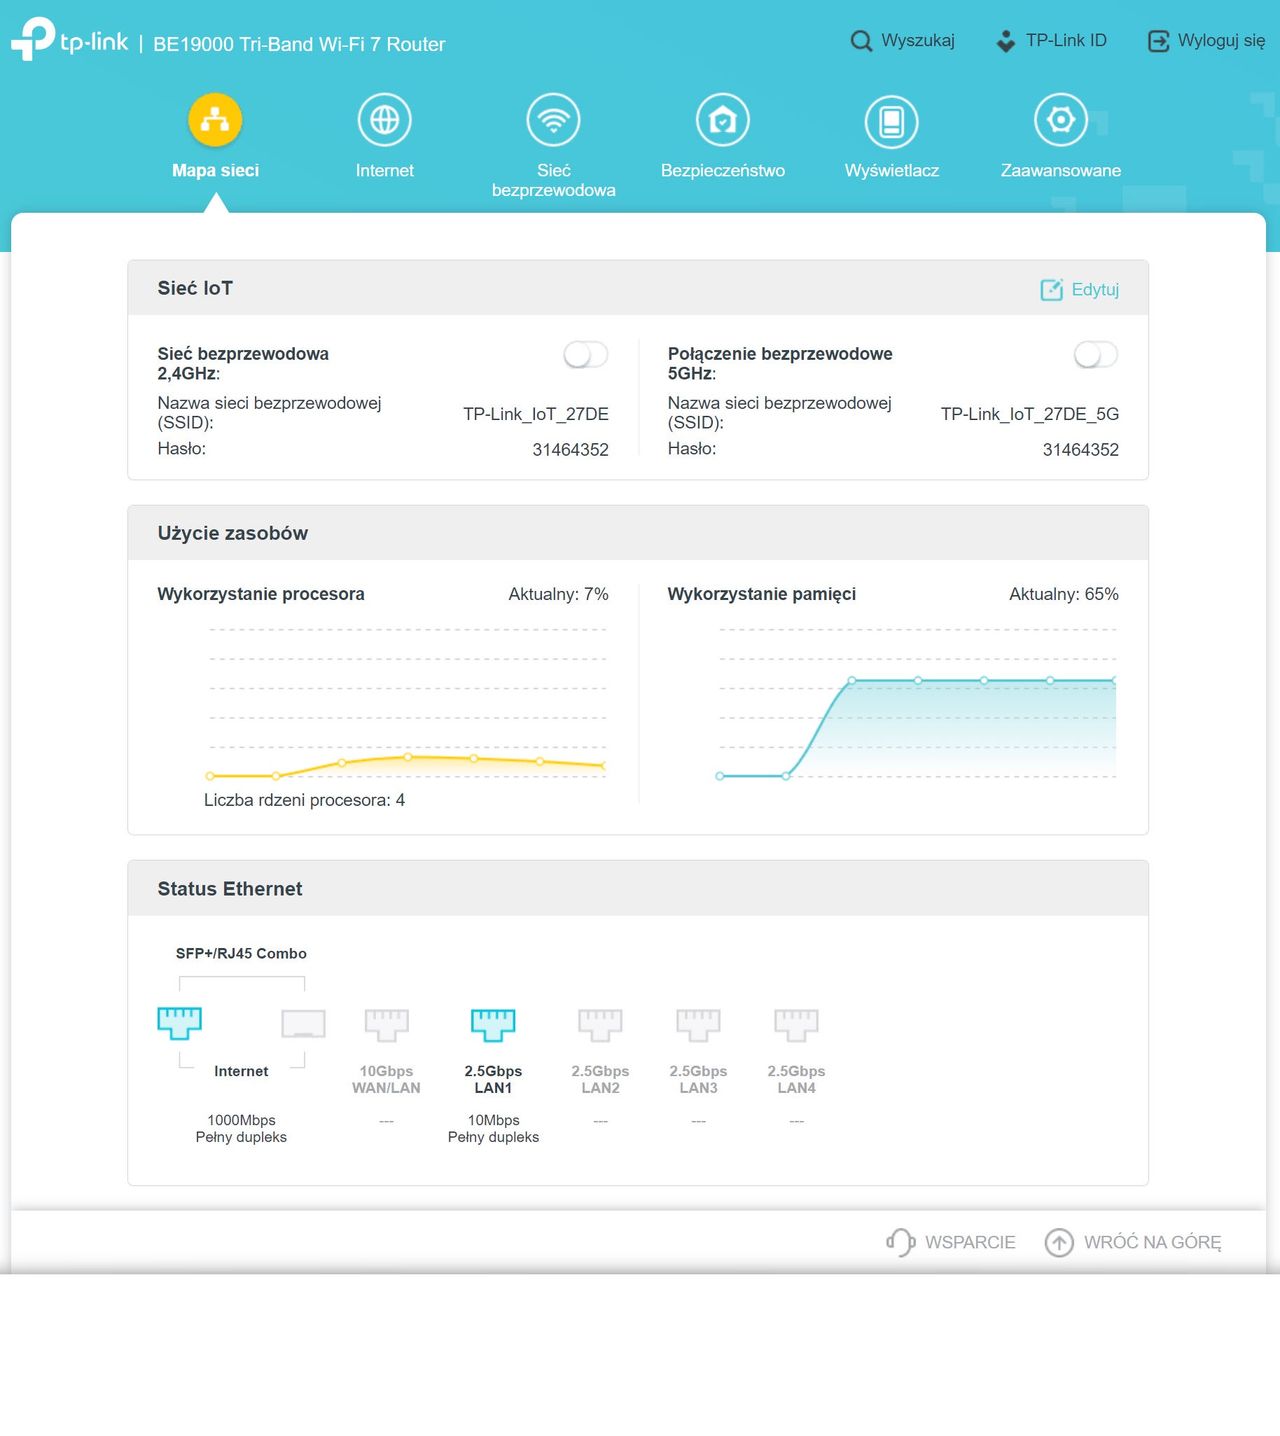Click the Wyloguj się logout icon
Viewport: 1280px width, 1436px height.
1158,41
